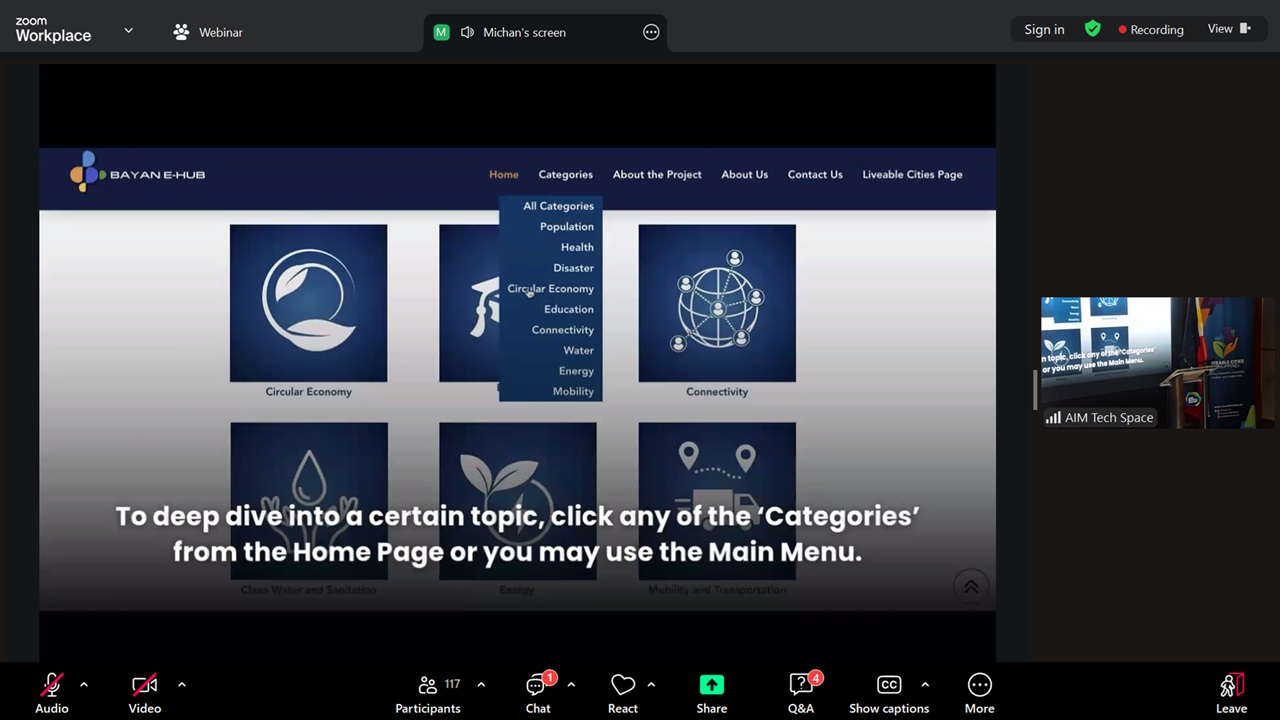Open the More options menu
This screenshot has height=720, width=1280.
(x=979, y=694)
